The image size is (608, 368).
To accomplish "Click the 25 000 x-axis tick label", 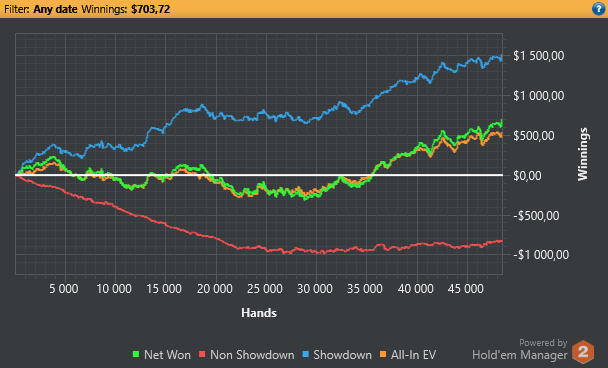I will click(265, 289).
